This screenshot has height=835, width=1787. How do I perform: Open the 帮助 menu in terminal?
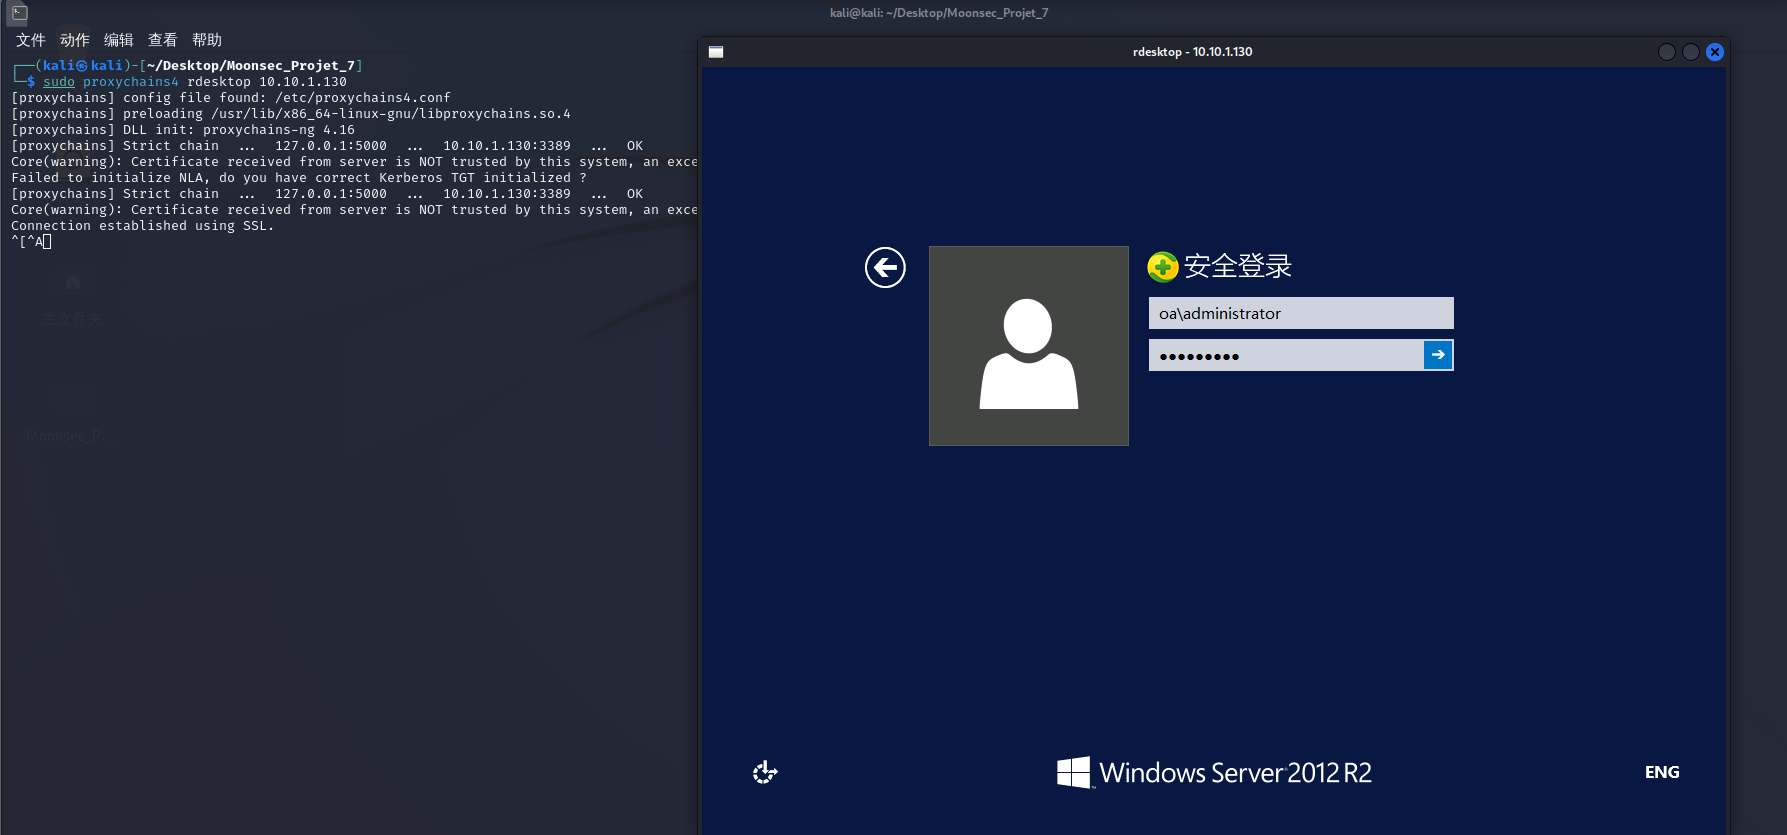(207, 40)
